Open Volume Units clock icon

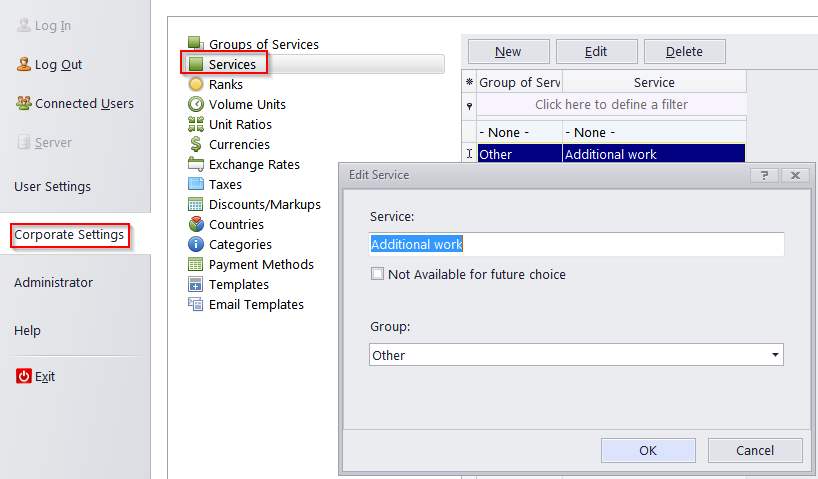point(196,104)
